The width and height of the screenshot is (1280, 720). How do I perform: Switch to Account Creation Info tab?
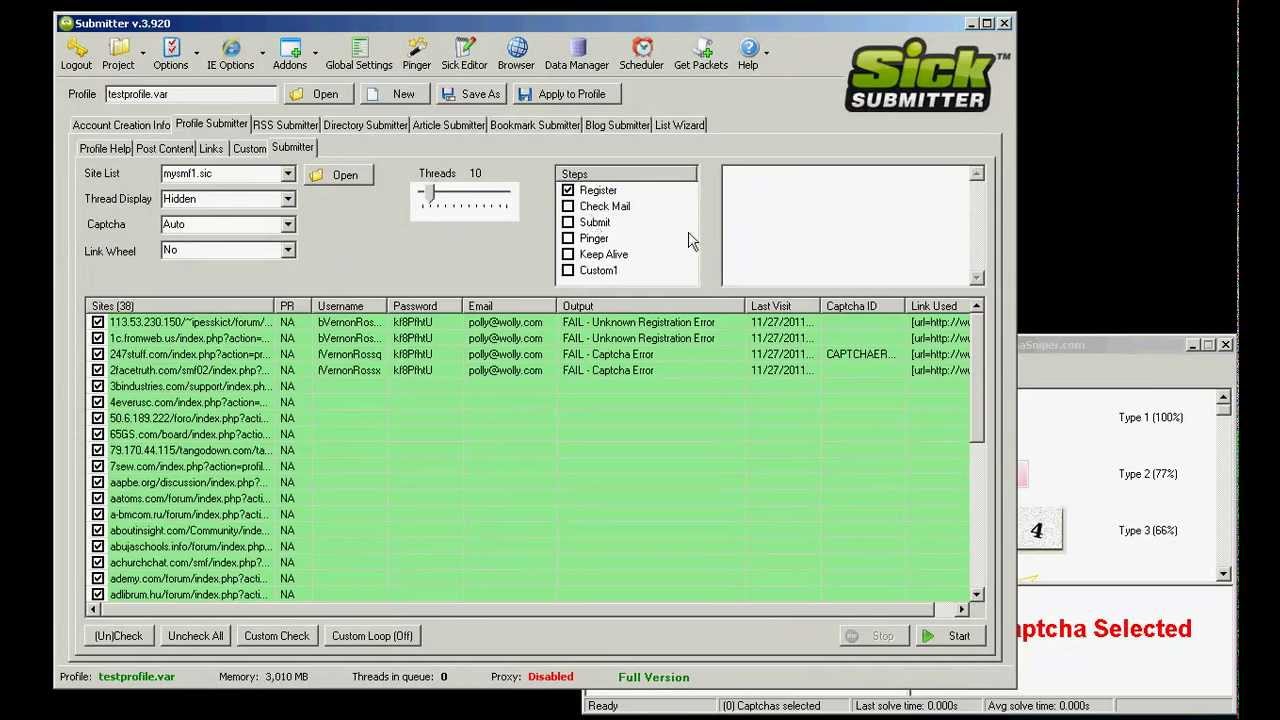point(121,125)
